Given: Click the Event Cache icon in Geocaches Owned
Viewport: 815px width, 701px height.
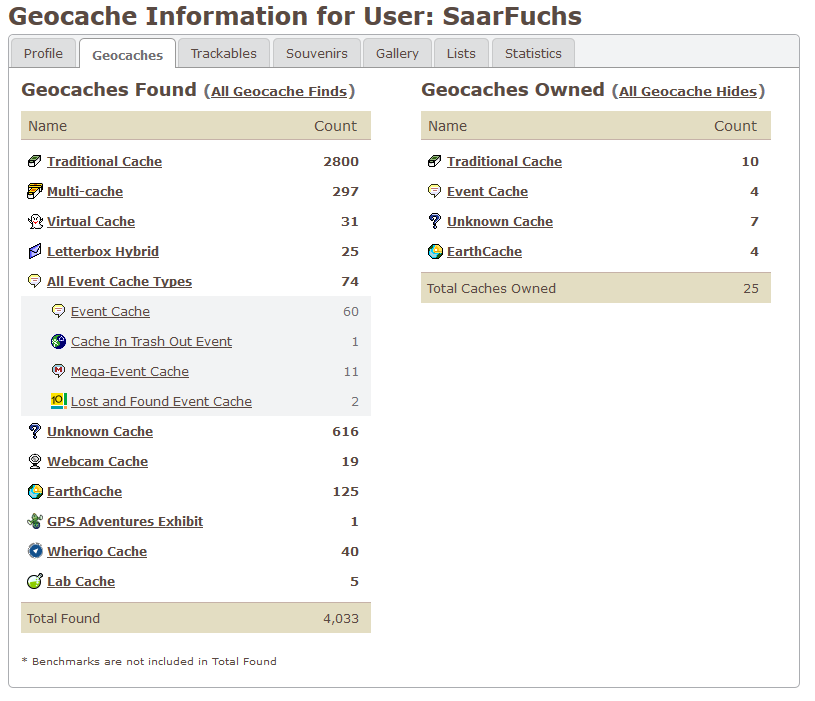Looking at the screenshot, I should pyautogui.click(x=435, y=191).
